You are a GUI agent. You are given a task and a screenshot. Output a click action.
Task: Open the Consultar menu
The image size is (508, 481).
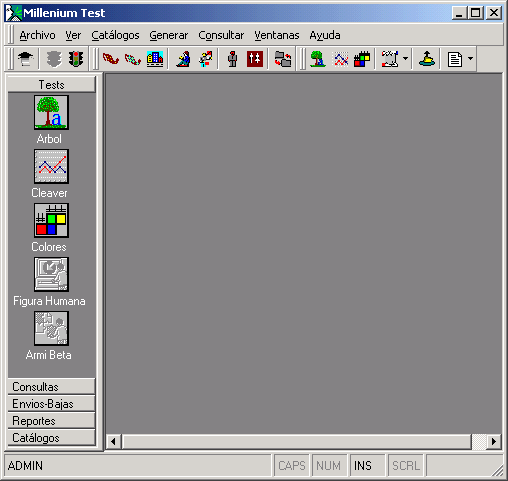(221, 35)
